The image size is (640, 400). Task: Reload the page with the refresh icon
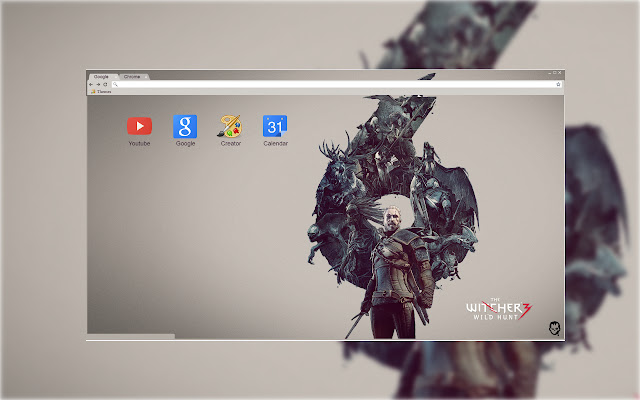pyautogui.click(x=105, y=84)
